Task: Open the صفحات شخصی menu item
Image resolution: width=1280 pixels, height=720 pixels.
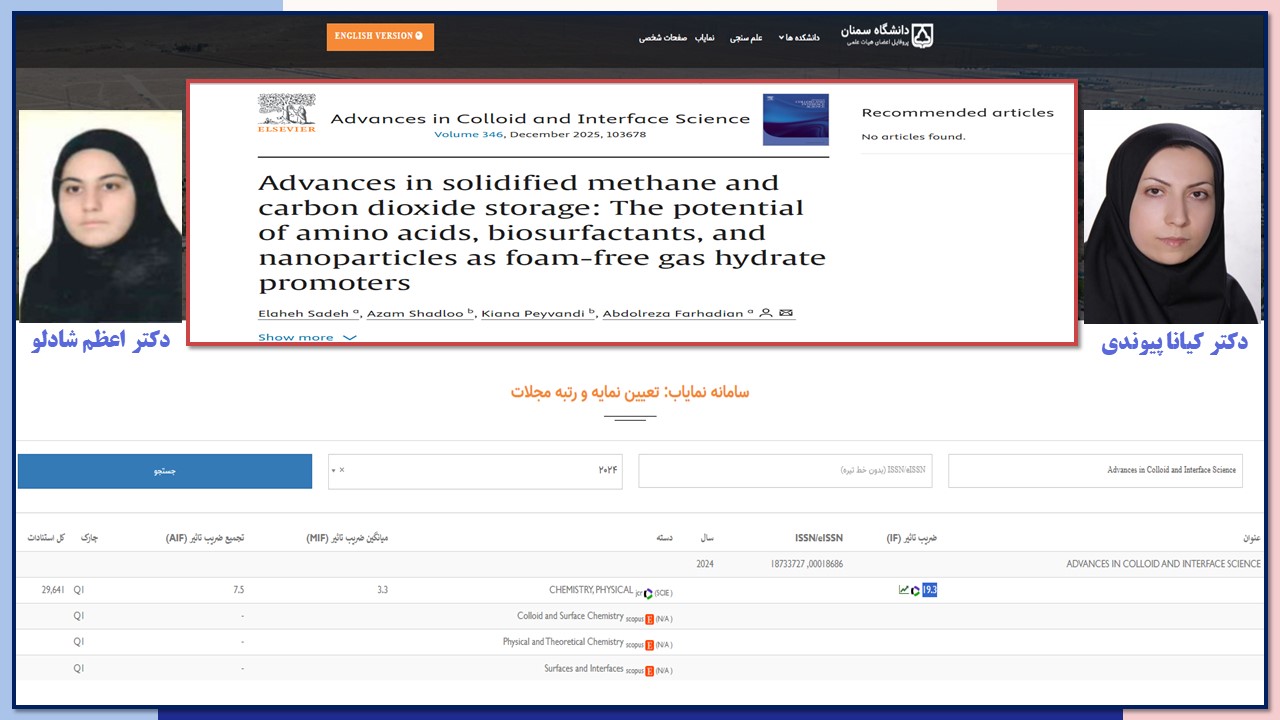Action: (663, 37)
